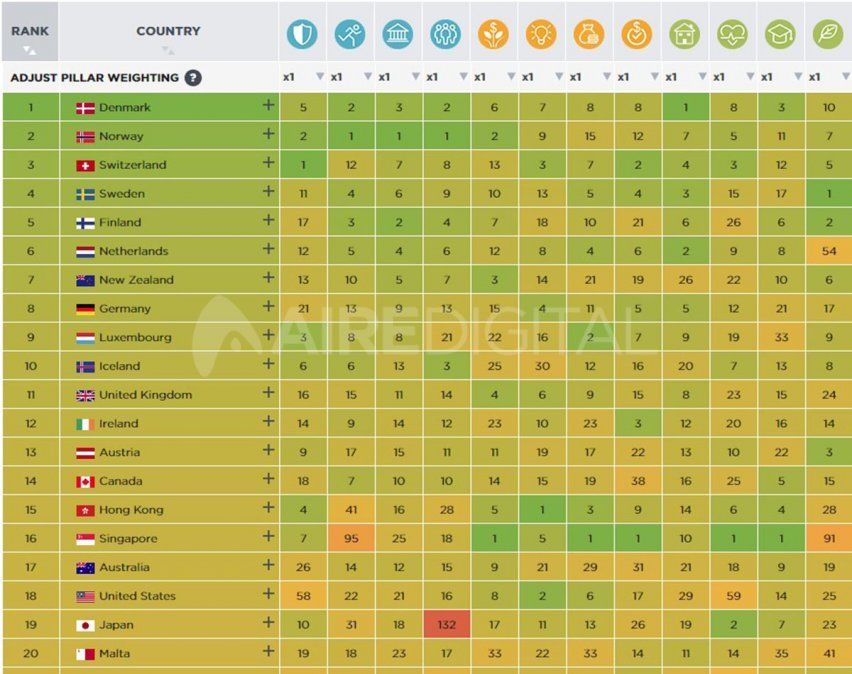This screenshot has width=852, height=674.
Task: Select the graduation cap education icon
Action: (x=781, y=32)
